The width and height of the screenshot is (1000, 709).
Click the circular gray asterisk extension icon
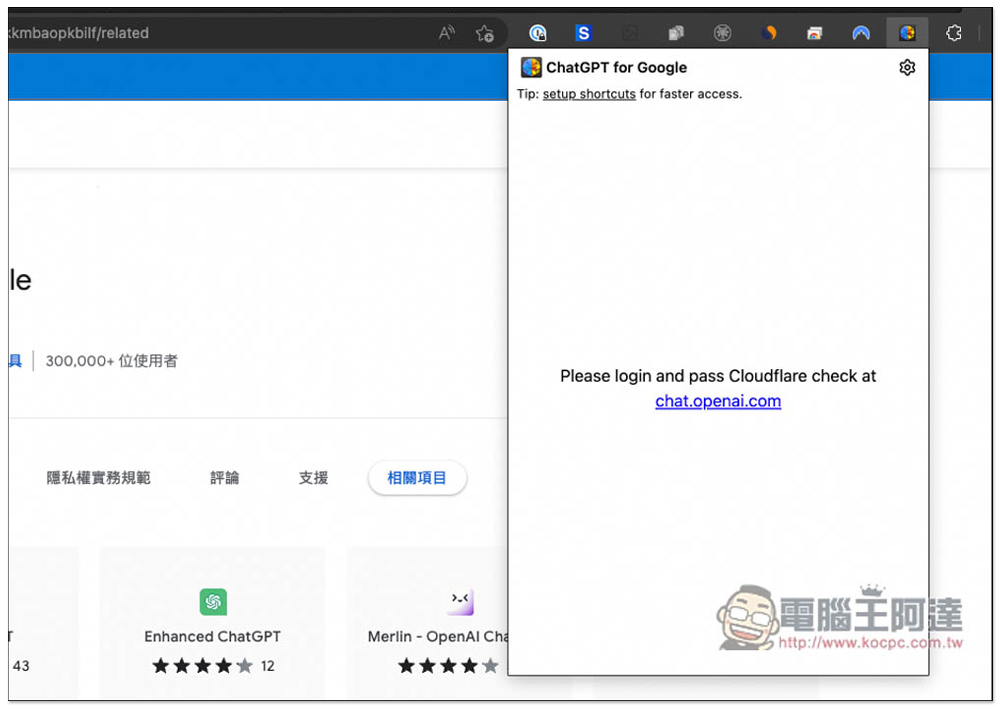coord(722,33)
